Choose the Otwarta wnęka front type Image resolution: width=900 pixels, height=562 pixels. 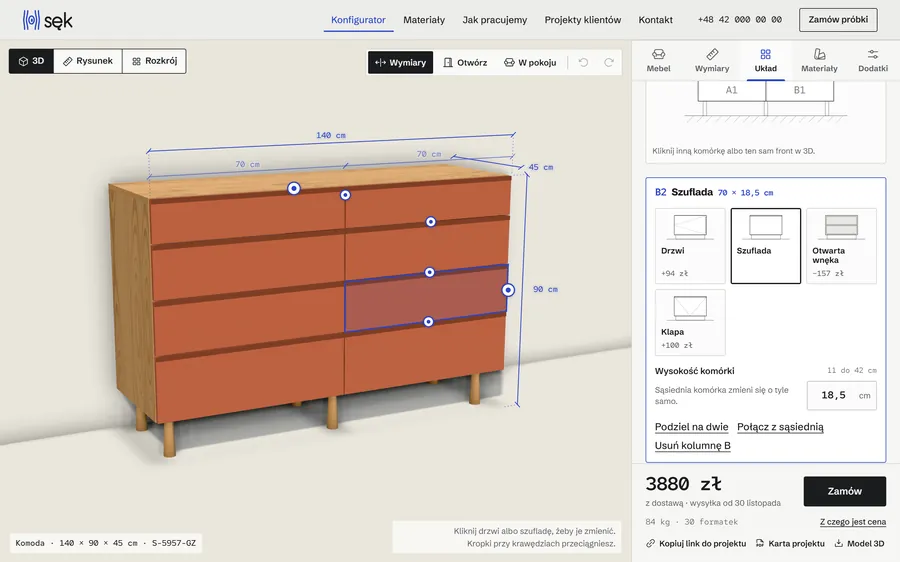tap(841, 246)
